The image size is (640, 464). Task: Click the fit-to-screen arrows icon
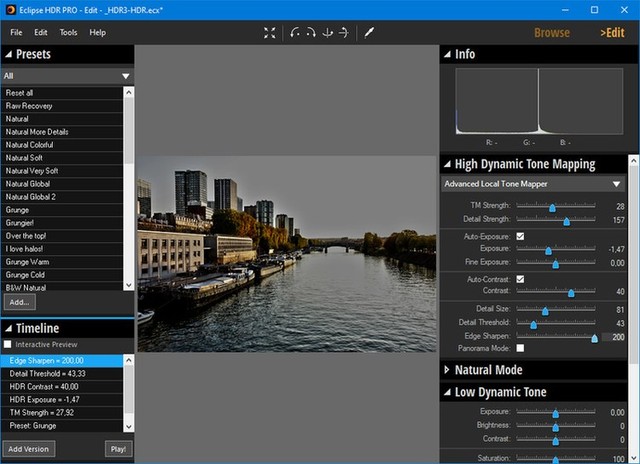pos(269,33)
